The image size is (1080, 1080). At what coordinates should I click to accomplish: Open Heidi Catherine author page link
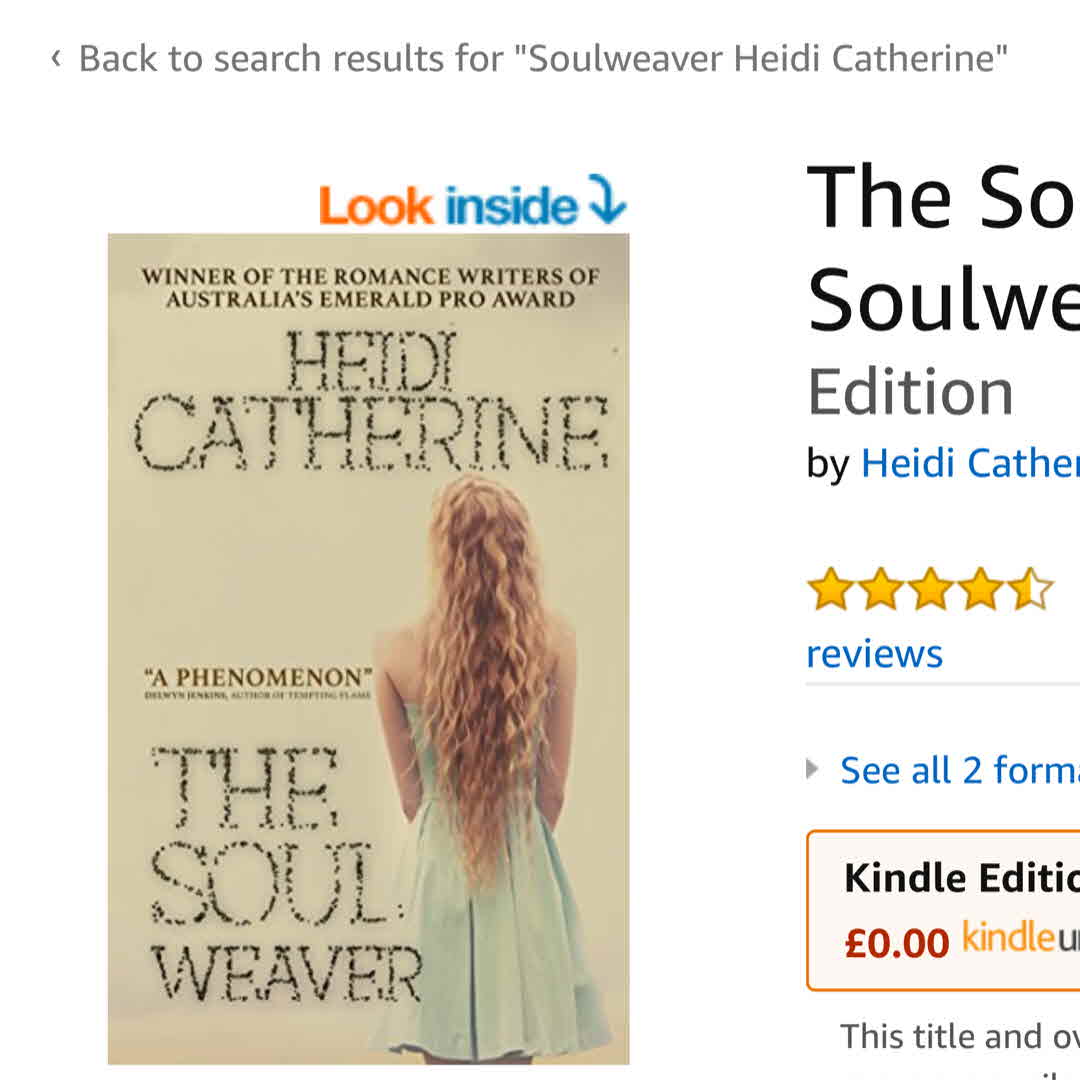pos(968,463)
